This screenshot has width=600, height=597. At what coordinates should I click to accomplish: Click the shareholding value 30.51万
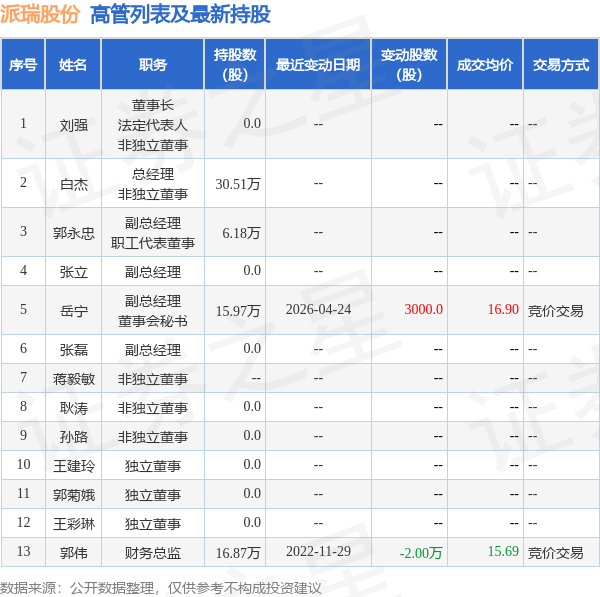[x=238, y=184]
